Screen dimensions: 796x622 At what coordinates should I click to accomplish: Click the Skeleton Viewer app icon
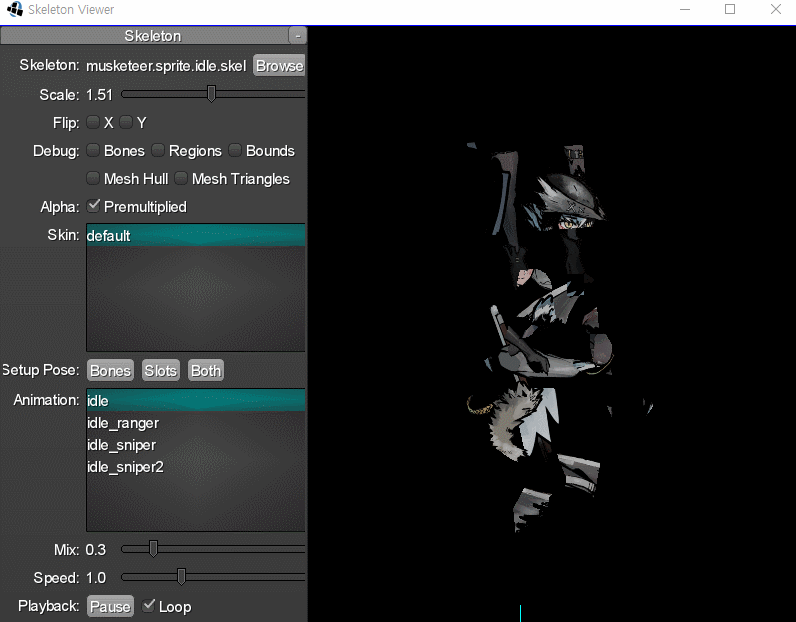[x=15, y=9]
